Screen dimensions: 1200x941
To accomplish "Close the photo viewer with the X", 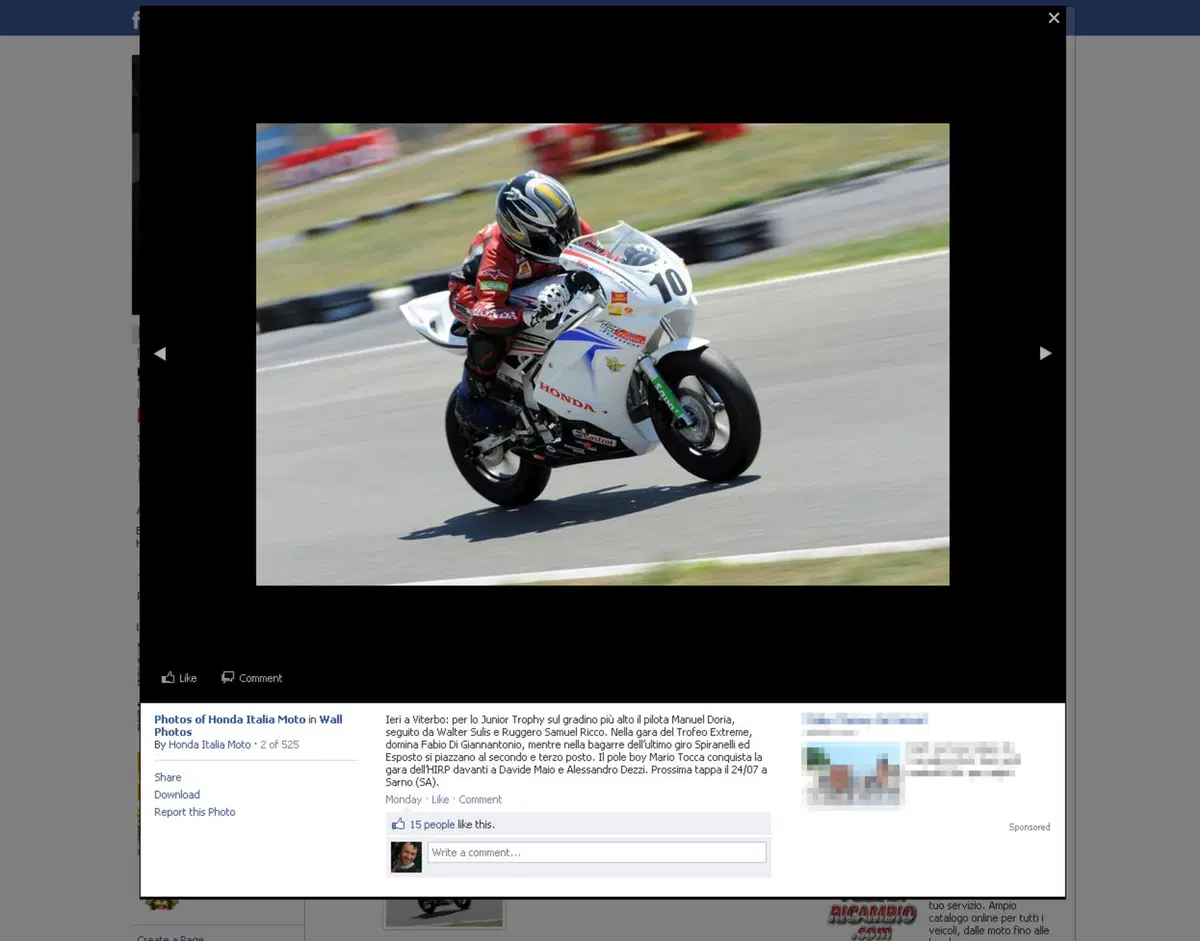I will pos(1053,18).
